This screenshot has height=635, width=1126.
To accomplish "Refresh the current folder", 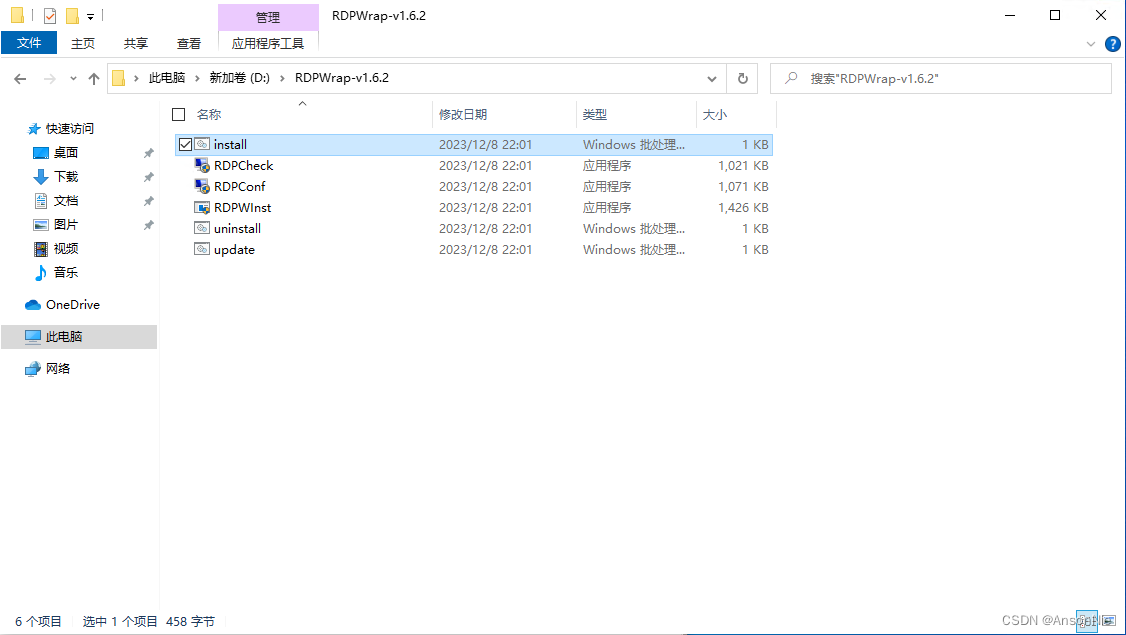I will (743, 78).
